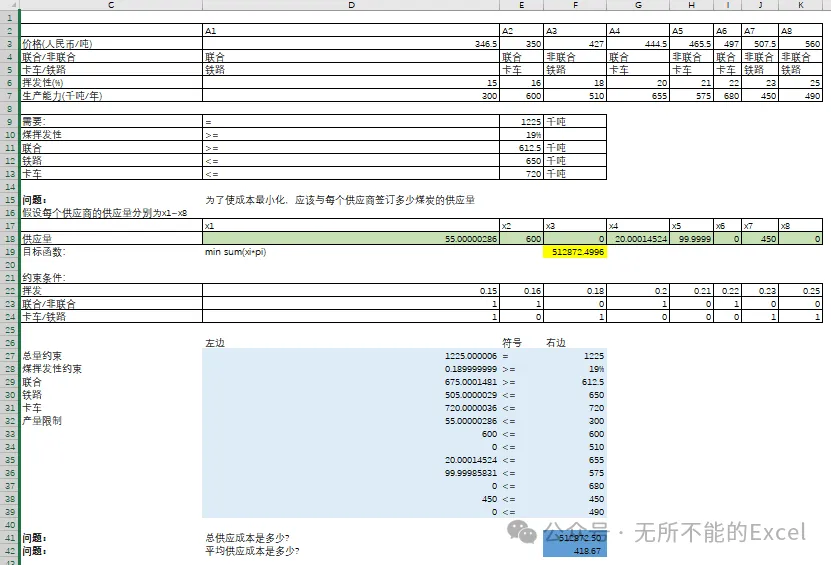Click the 720.0000036 truck constraint value
831x565 pixels.
pyautogui.click(x=351, y=408)
